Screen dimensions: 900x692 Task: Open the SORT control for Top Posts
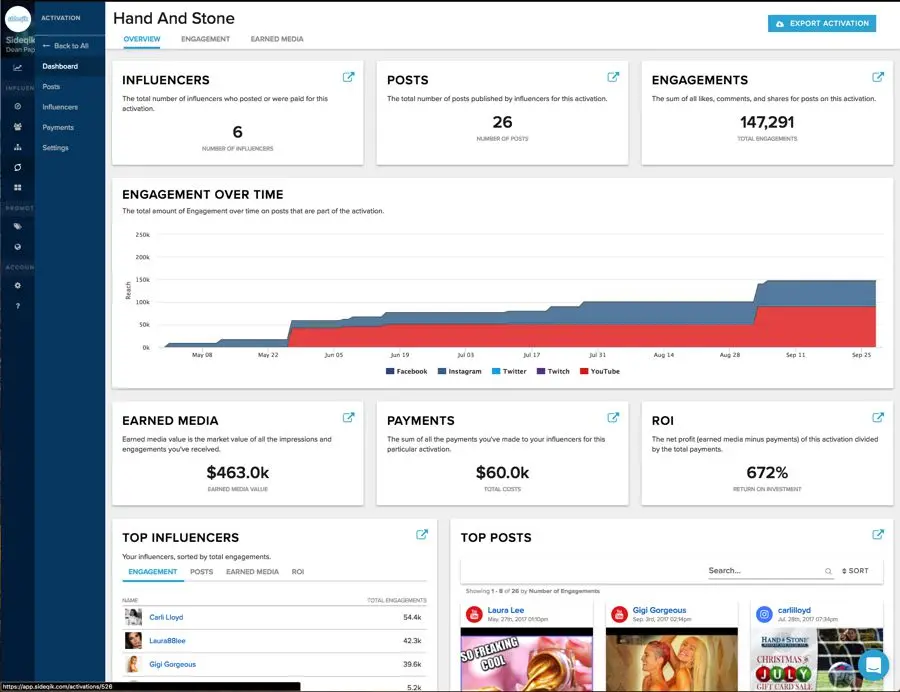coord(855,570)
